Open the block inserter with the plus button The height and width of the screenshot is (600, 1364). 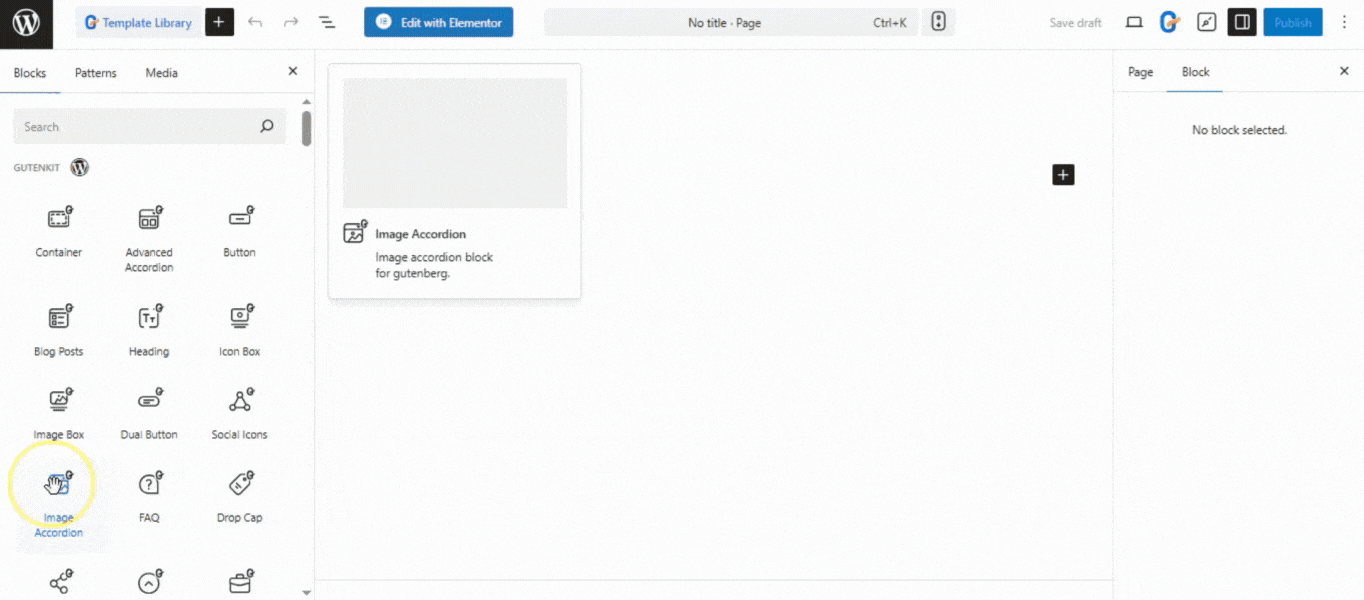219,21
